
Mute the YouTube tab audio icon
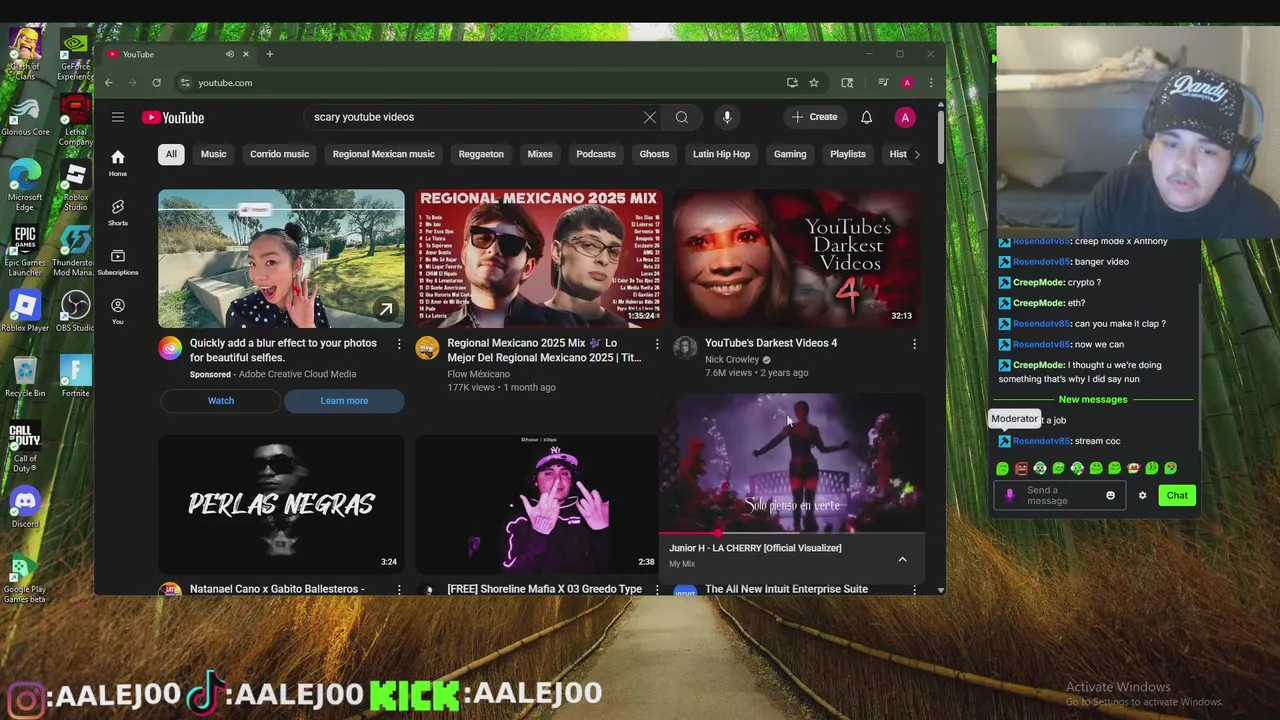pos(229,54)
